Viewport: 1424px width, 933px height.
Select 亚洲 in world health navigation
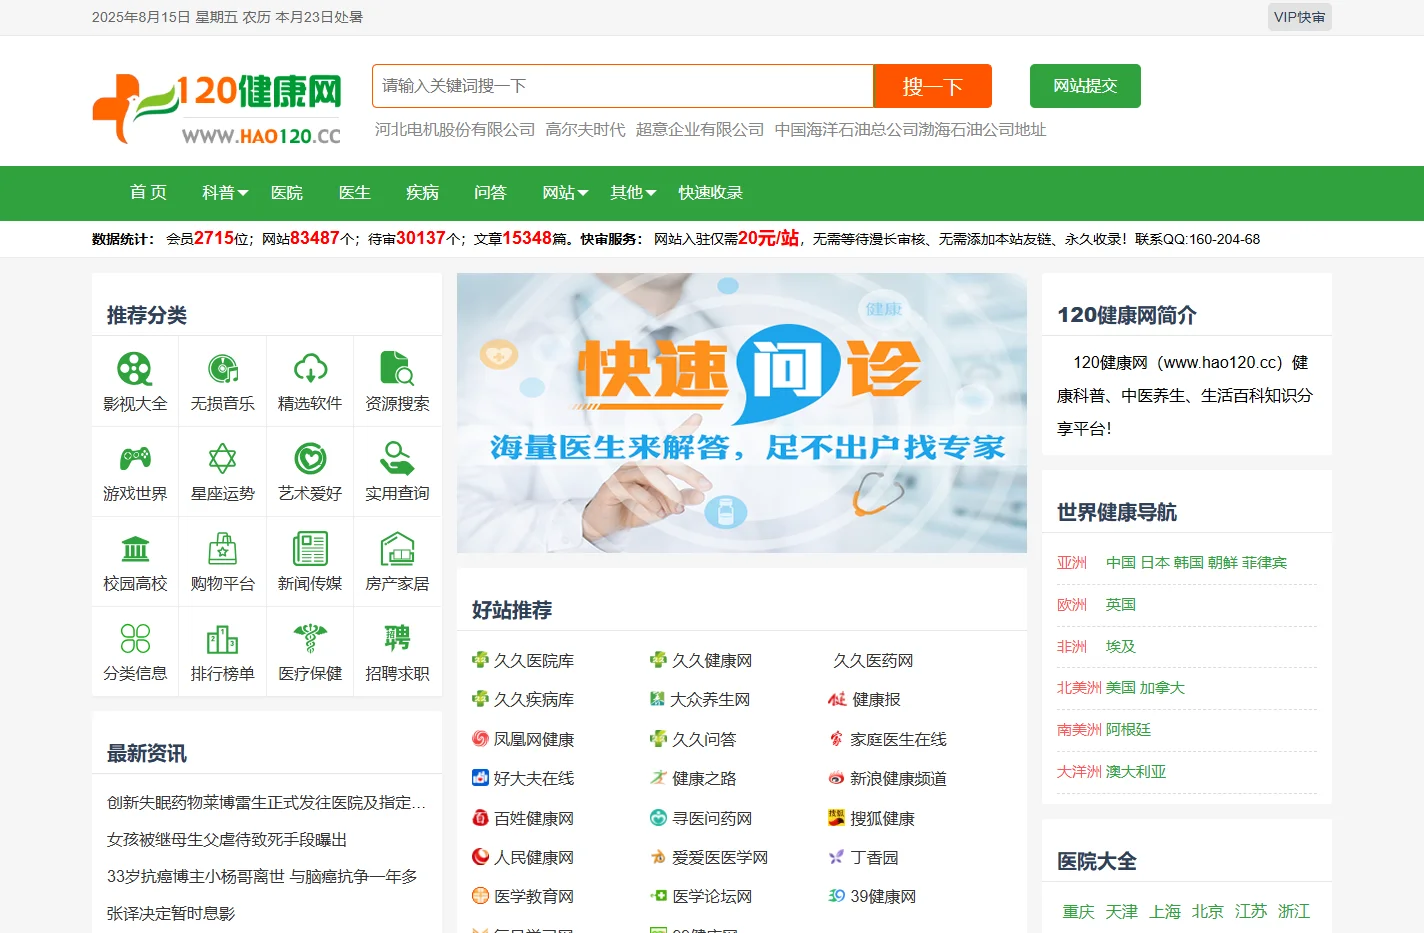tap(1072, 563)
